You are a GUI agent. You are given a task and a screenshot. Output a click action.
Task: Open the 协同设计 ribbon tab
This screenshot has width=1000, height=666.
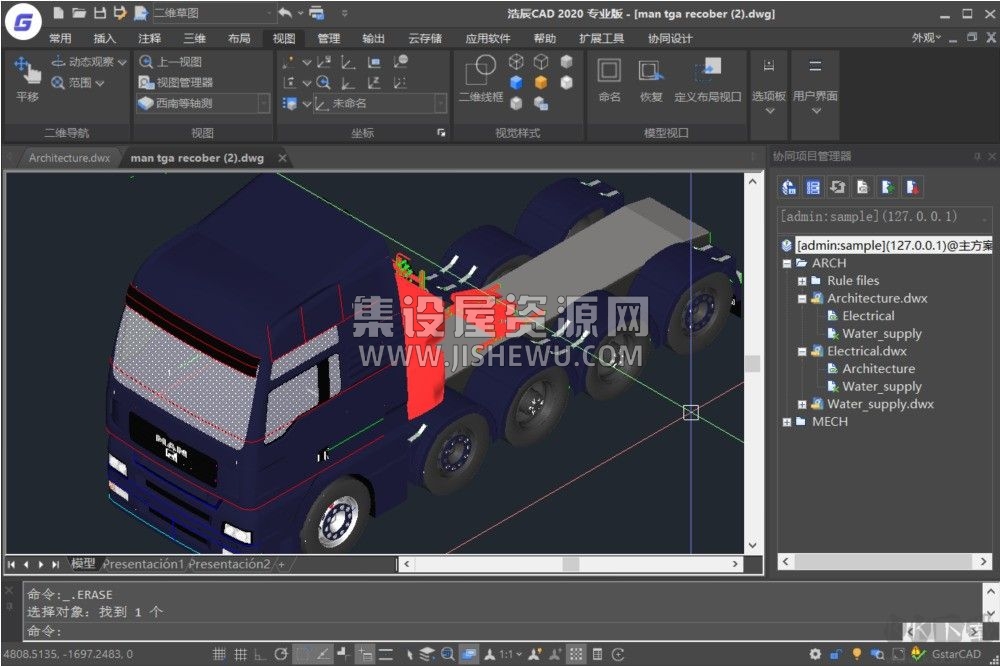point(670,38)
